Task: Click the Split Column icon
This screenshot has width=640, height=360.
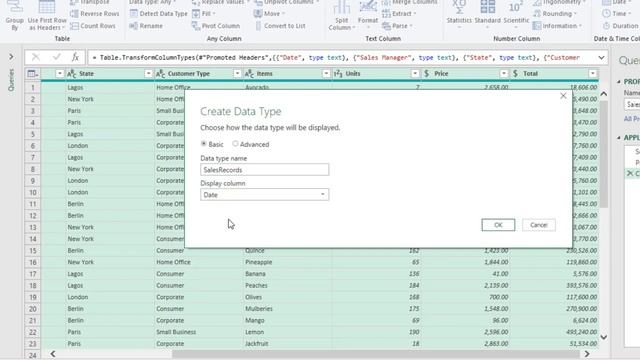Action: coord(342,16)
